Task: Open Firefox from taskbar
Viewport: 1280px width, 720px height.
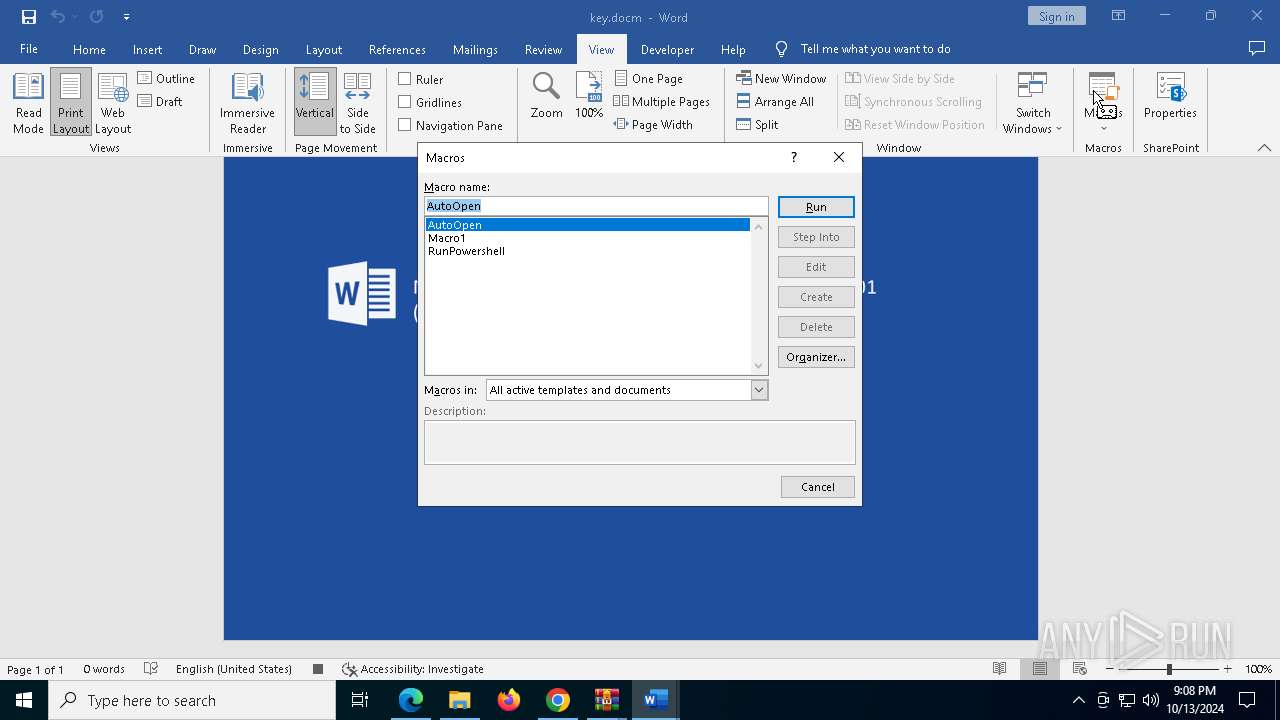Action: [509, 700]
